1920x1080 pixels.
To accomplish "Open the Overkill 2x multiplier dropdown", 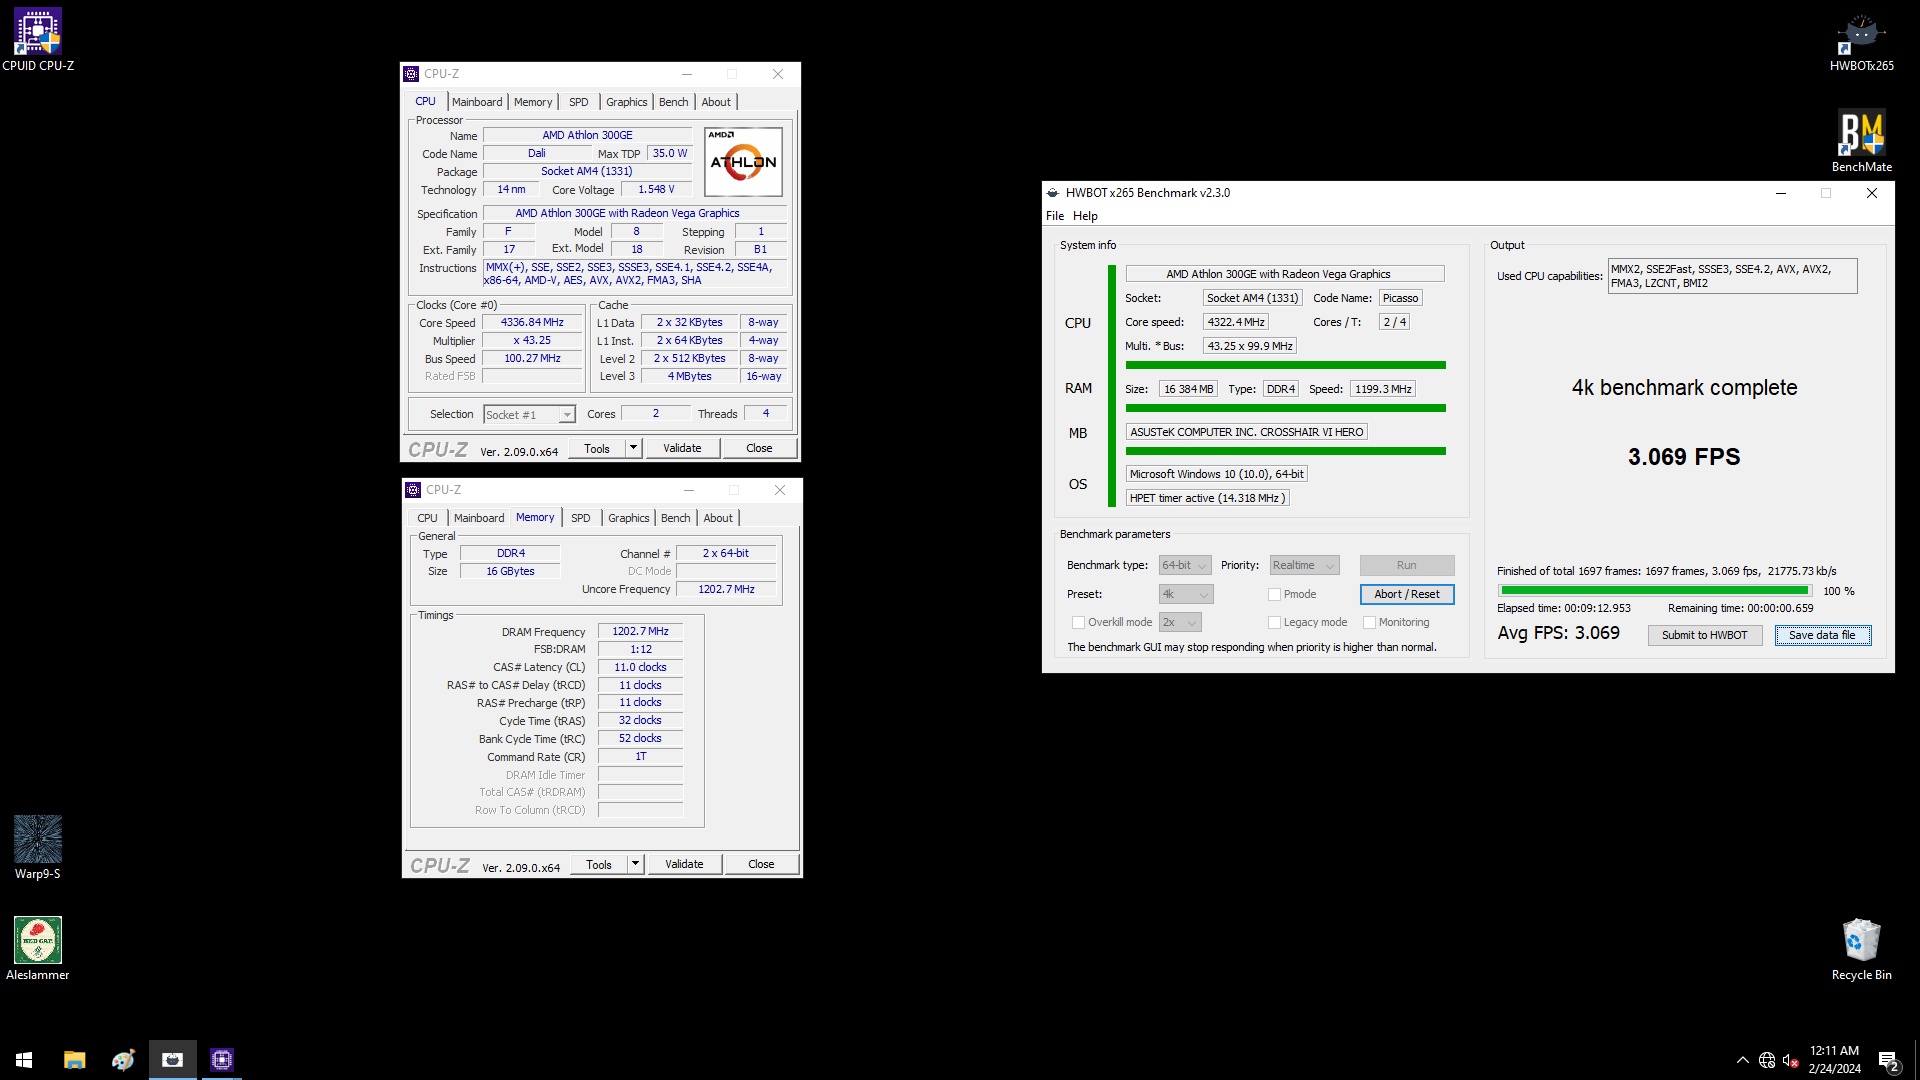I will coord(1180,622).
